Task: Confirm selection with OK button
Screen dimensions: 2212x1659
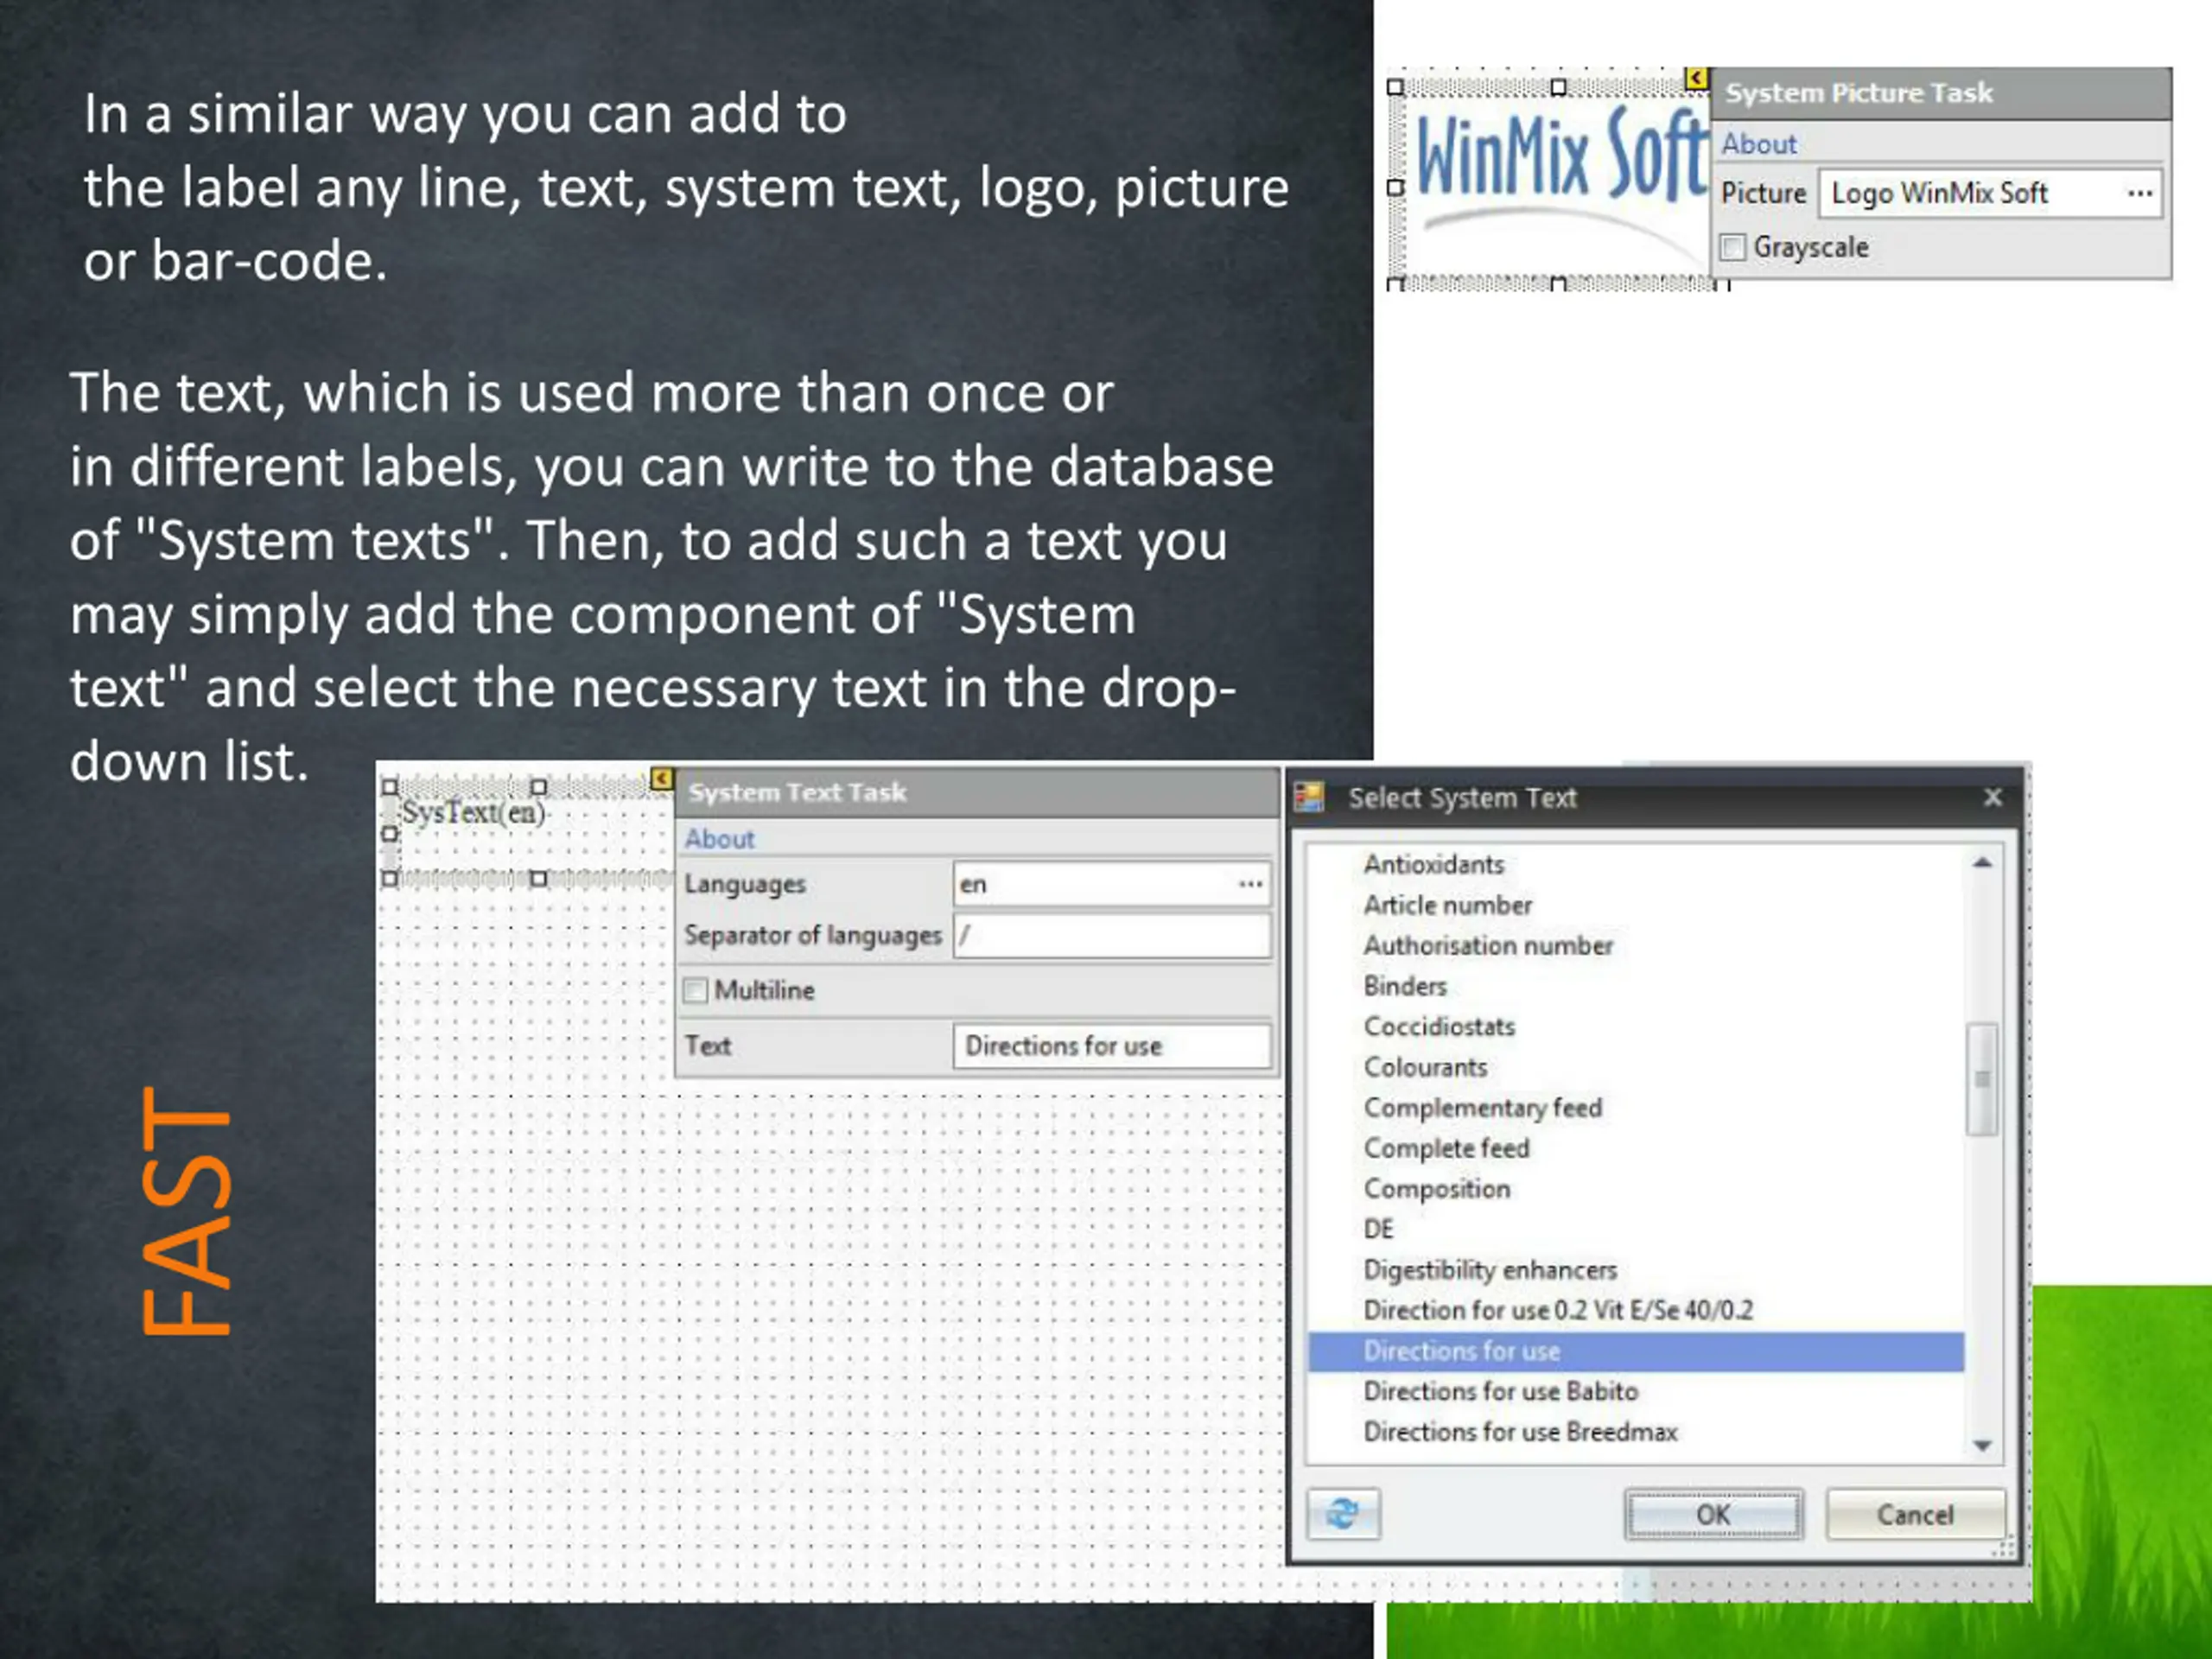Action: pos(1713,1514)
